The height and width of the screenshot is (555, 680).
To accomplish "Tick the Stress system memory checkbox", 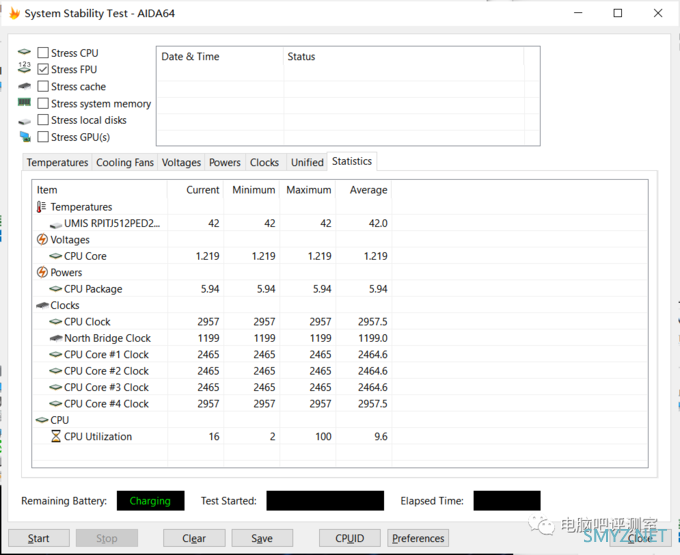I will tap(43, 103).
